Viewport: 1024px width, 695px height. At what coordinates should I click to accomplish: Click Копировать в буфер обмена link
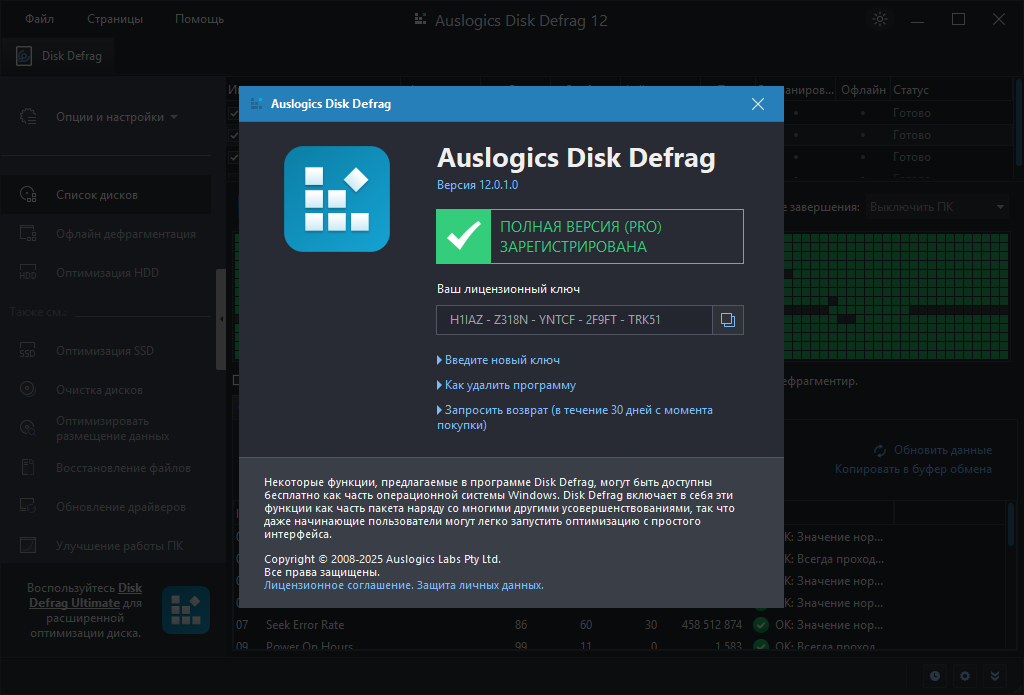click(x=913, y=469)
